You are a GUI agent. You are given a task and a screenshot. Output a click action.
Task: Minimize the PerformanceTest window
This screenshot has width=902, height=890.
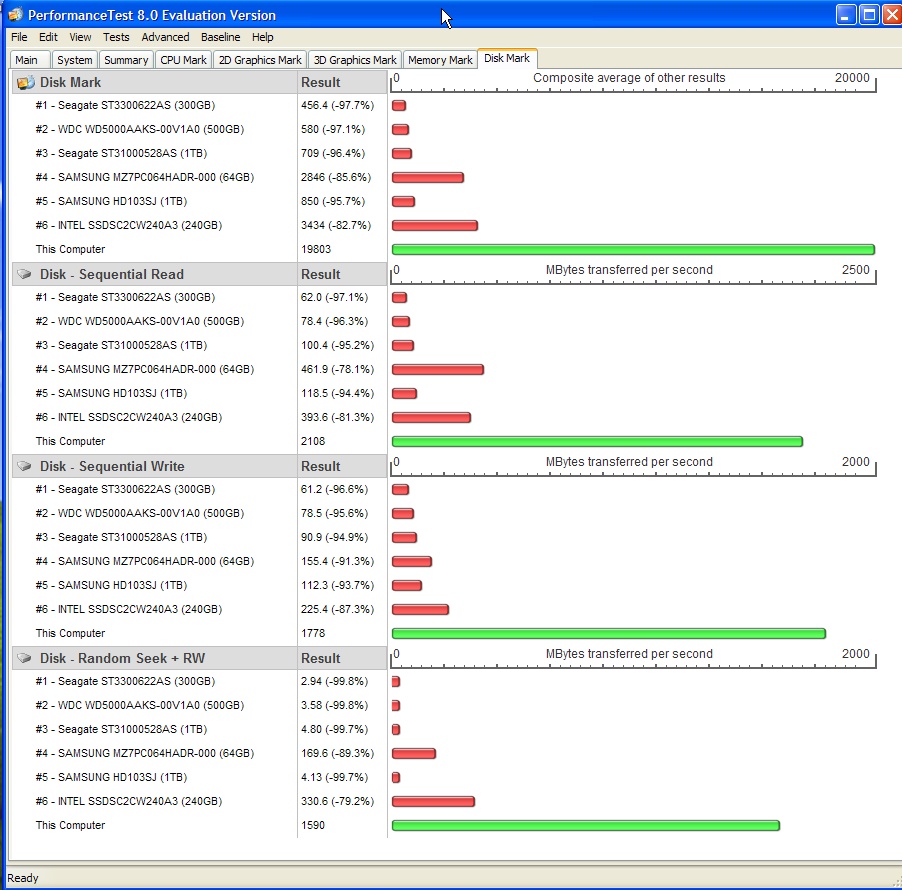click(x=846, y=15)
